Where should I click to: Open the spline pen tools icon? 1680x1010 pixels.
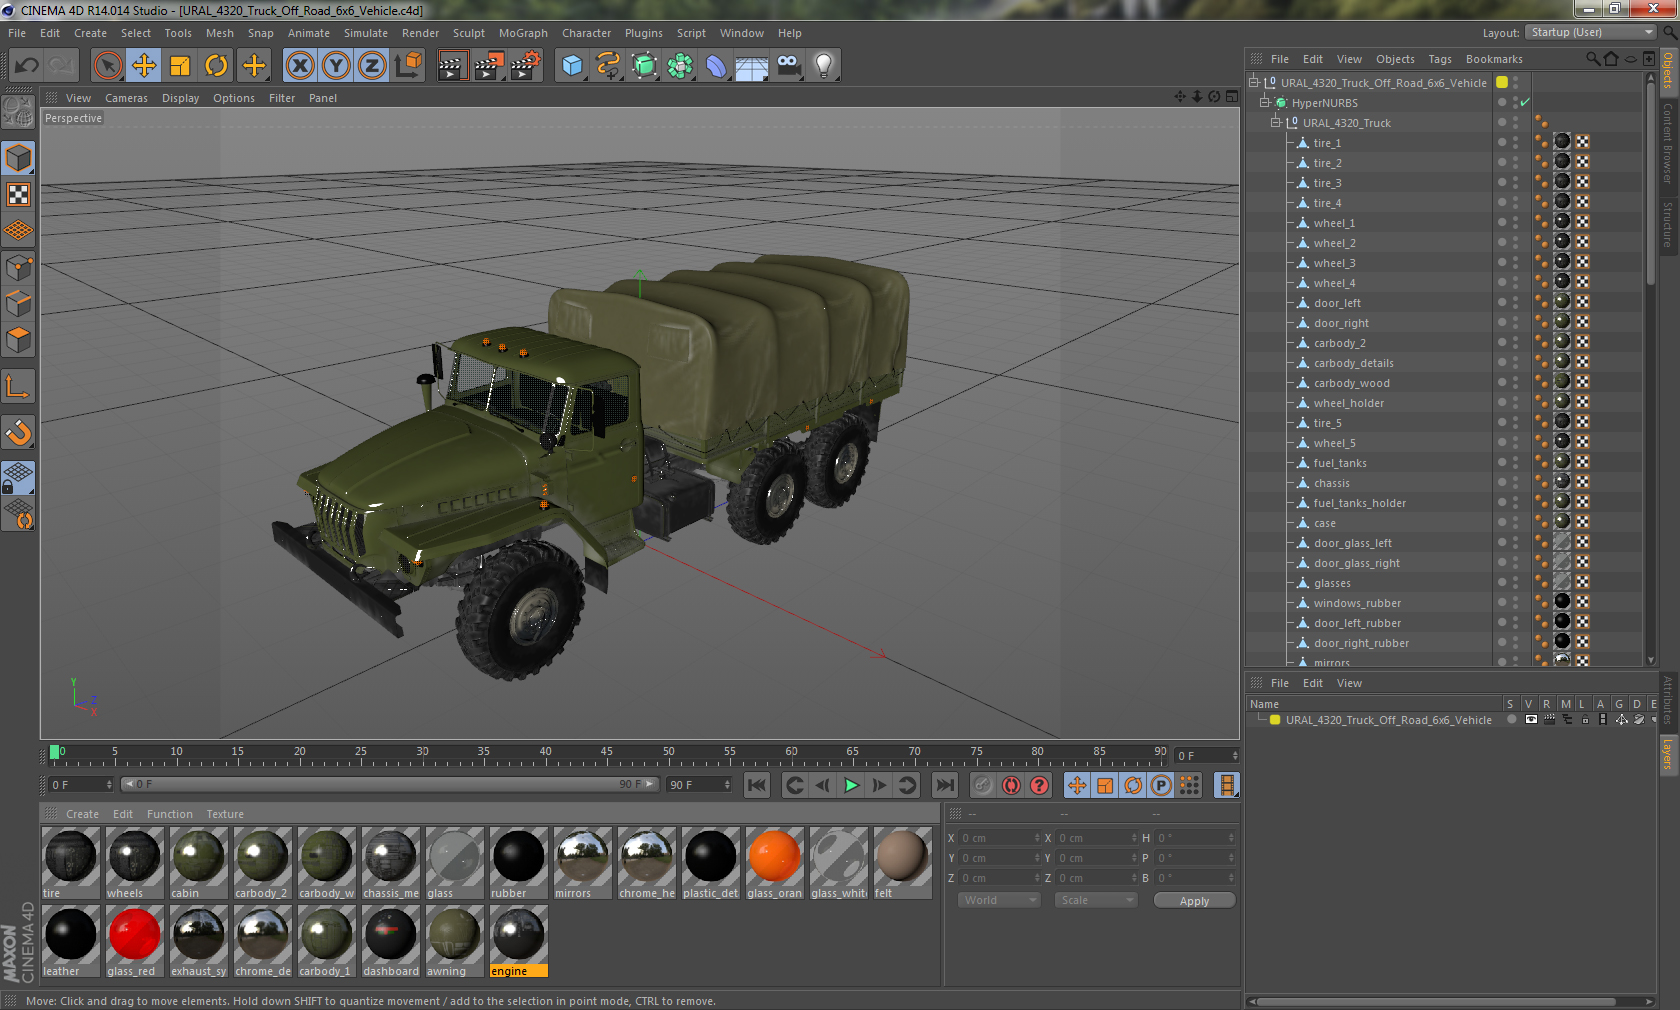click(608, 66)
